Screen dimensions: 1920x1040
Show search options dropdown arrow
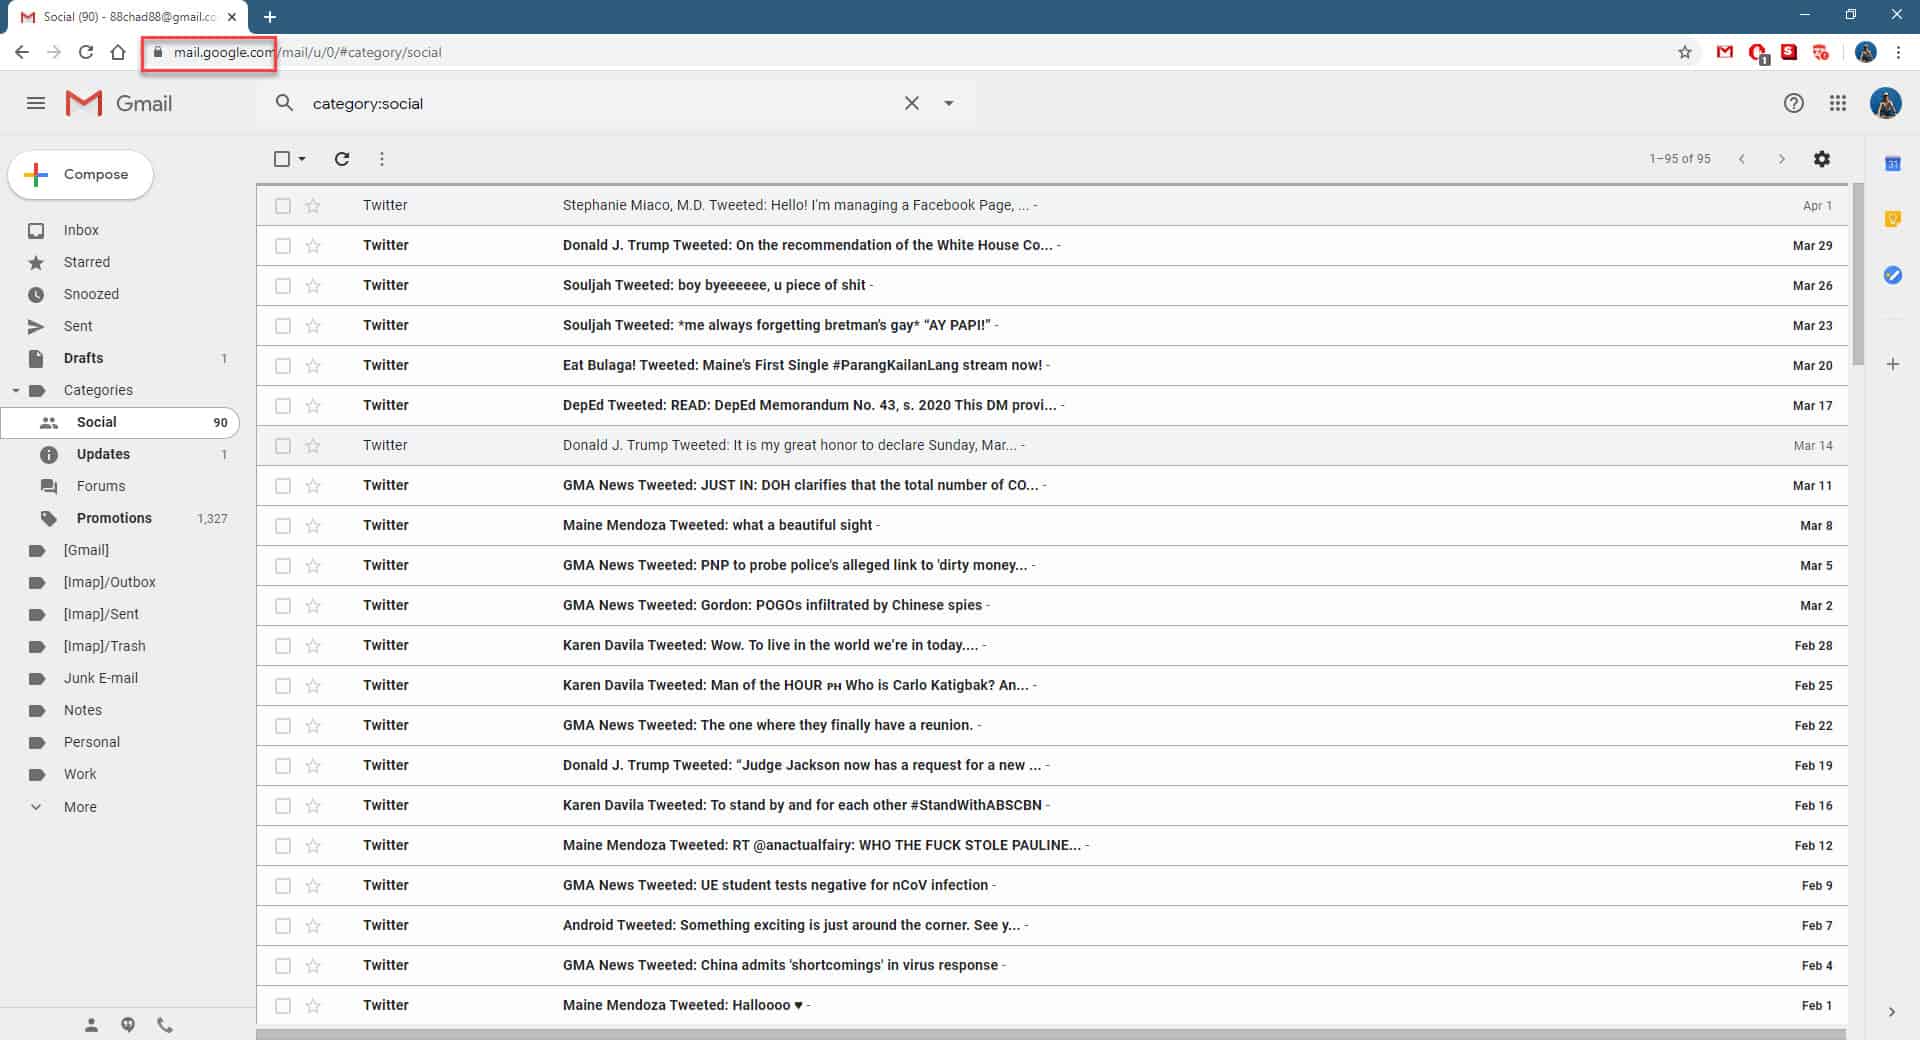[949, 103]
